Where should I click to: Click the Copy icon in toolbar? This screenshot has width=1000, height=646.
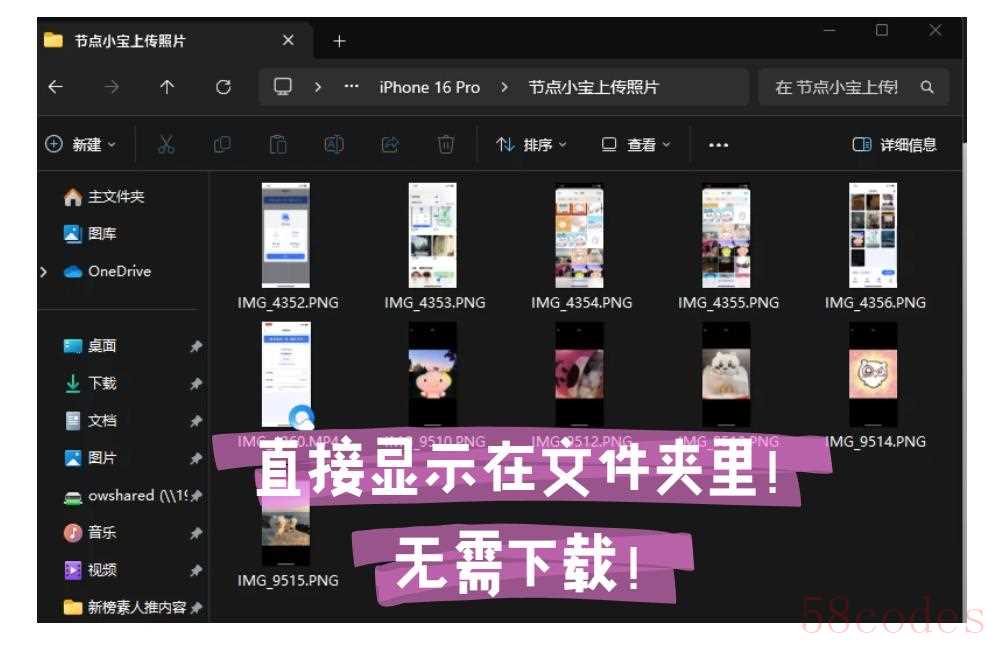pyautogui.click(x=222, y=145)
